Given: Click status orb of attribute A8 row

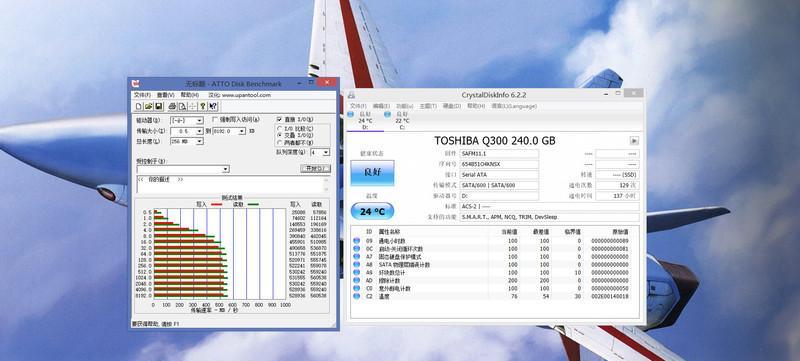Looking at the screenshot, I should click(356, 265).
